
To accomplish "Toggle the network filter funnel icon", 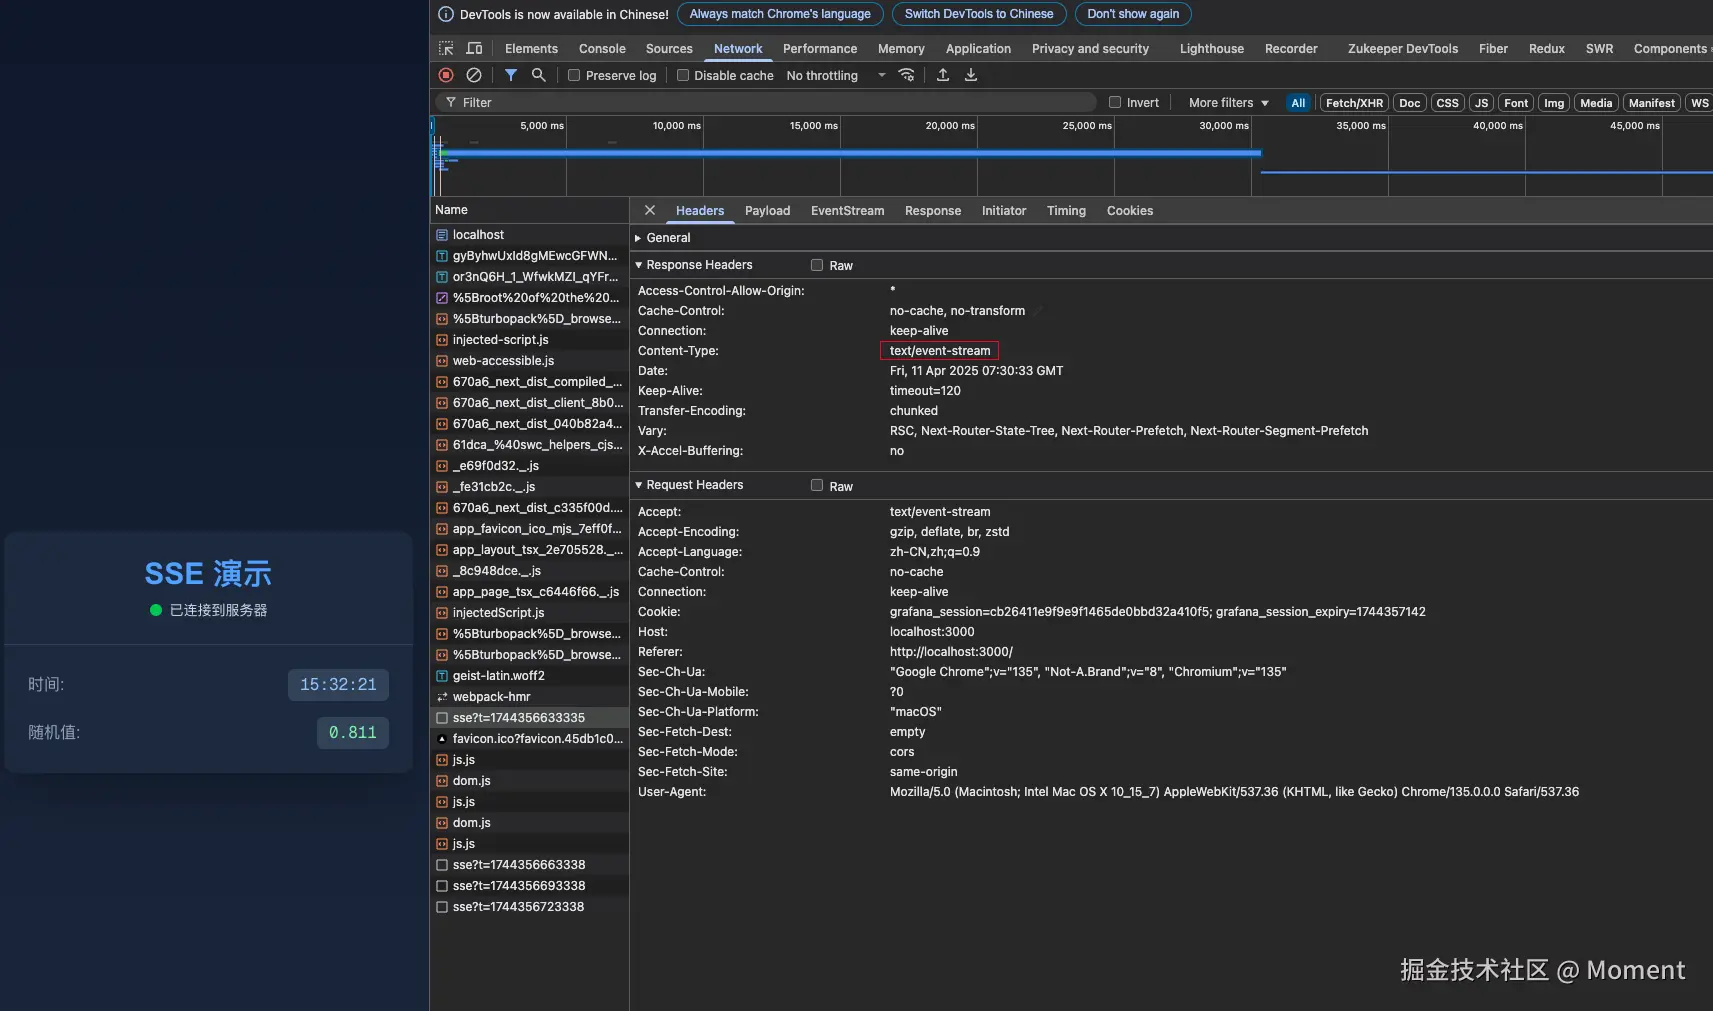I will point(511,75).
